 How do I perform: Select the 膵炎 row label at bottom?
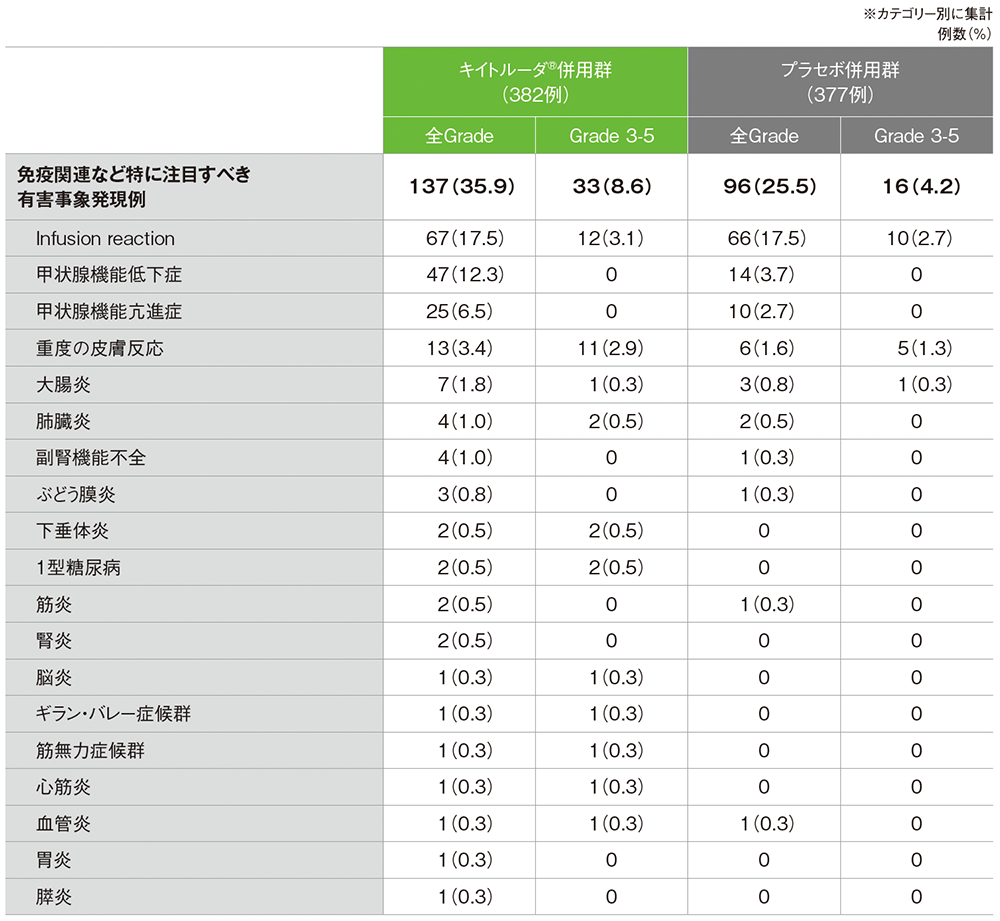point(54,896)
